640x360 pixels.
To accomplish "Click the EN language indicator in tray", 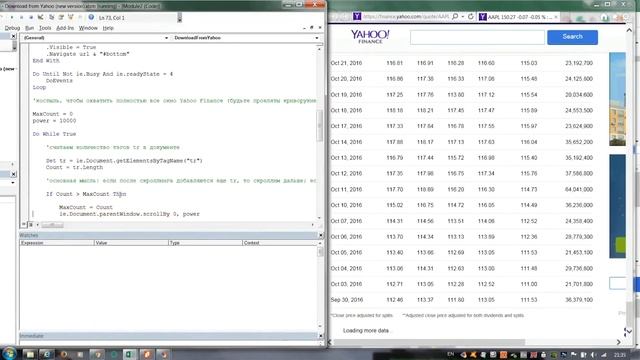I will click(x=451, y=354).
